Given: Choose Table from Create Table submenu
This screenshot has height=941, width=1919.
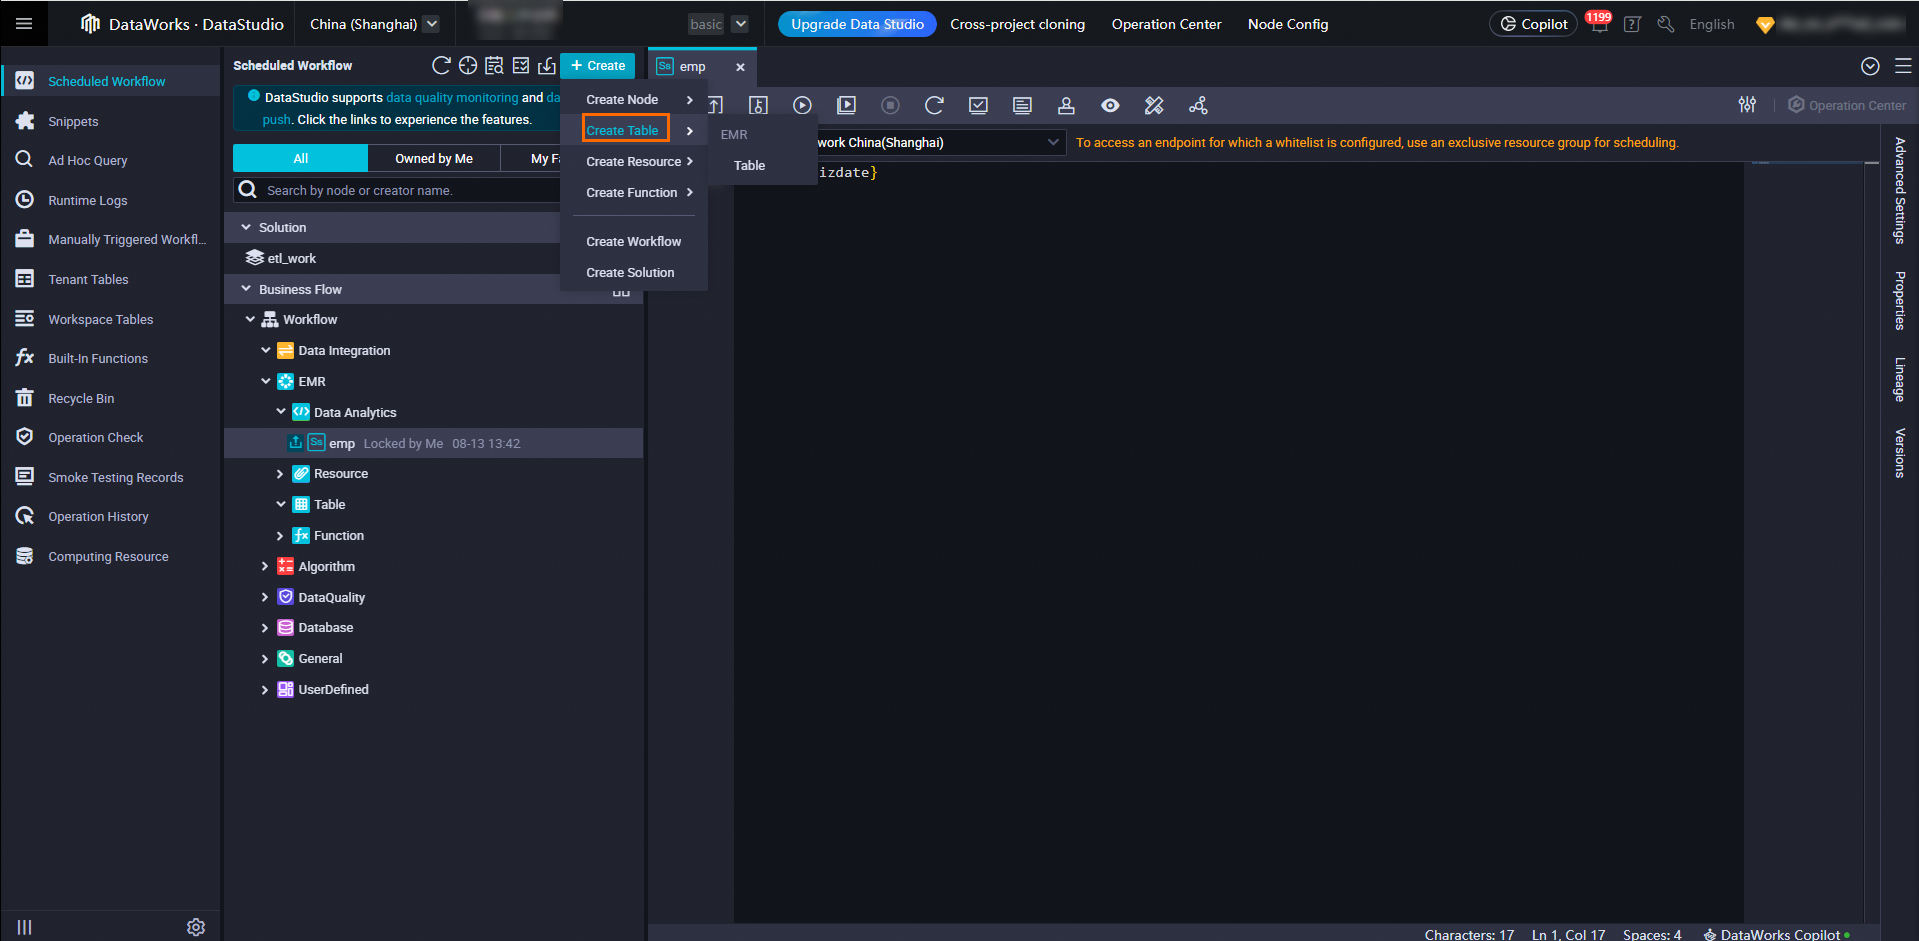Looking at the screenshot, I should (749, 165).
